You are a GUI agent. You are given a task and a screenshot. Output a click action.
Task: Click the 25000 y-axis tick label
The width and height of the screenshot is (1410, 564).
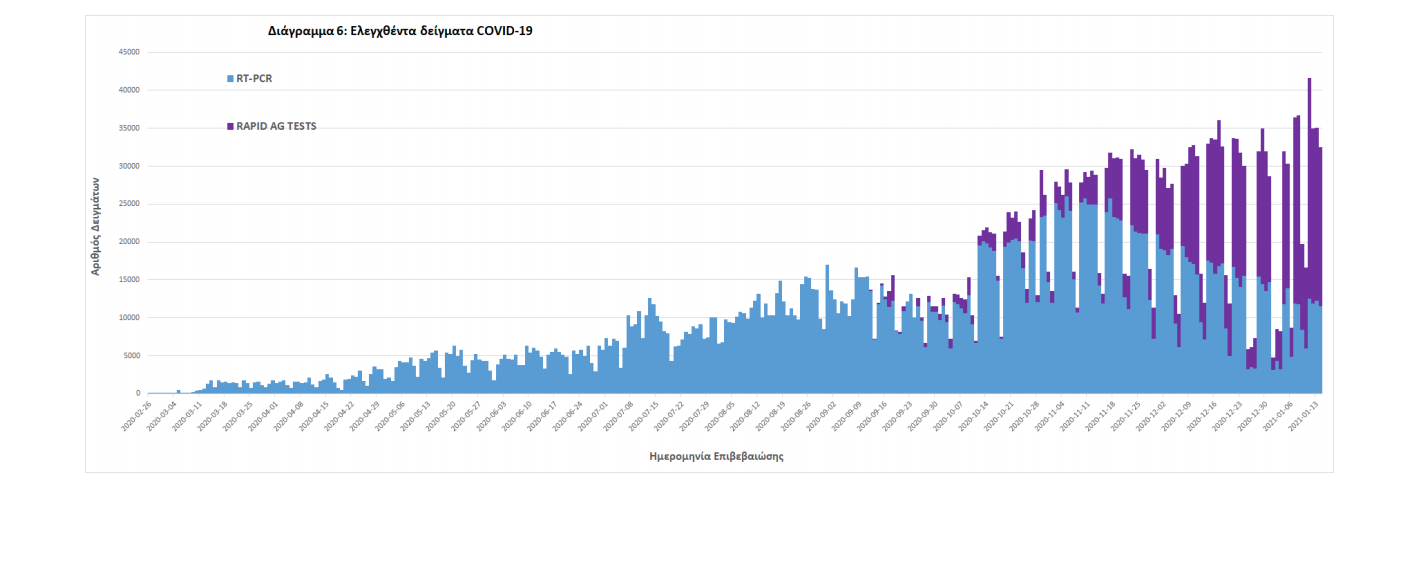pos(128,204)
